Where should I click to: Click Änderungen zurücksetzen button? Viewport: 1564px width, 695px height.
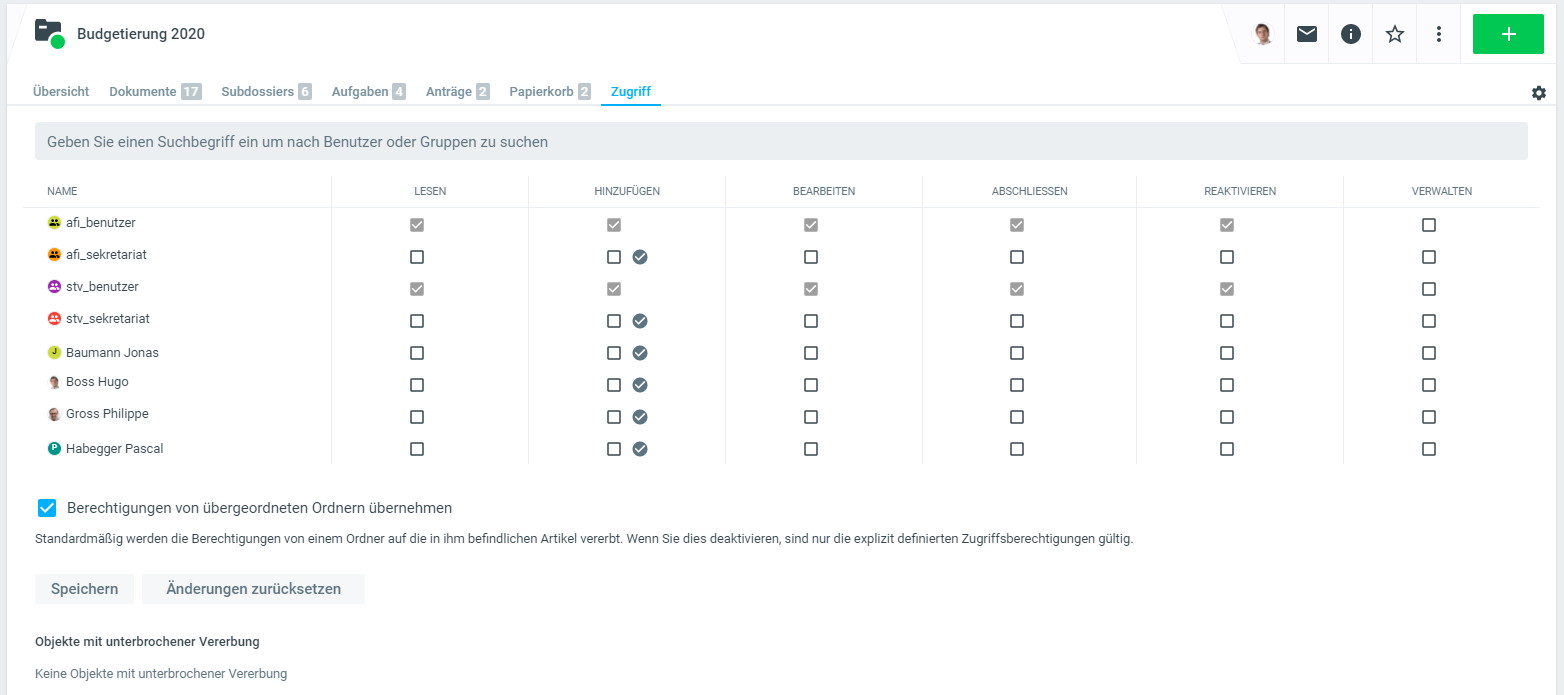coord(253,589)
